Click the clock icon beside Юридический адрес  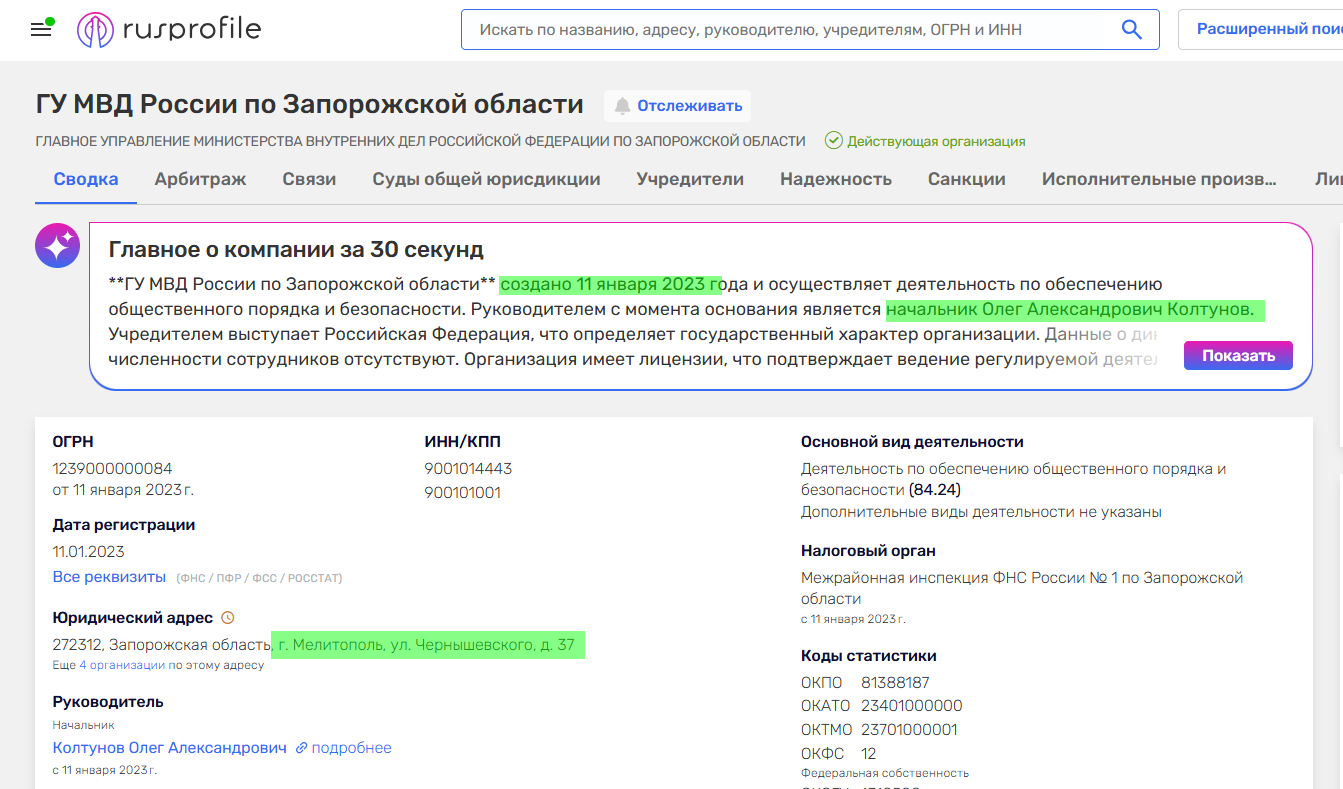coord(227,618)
